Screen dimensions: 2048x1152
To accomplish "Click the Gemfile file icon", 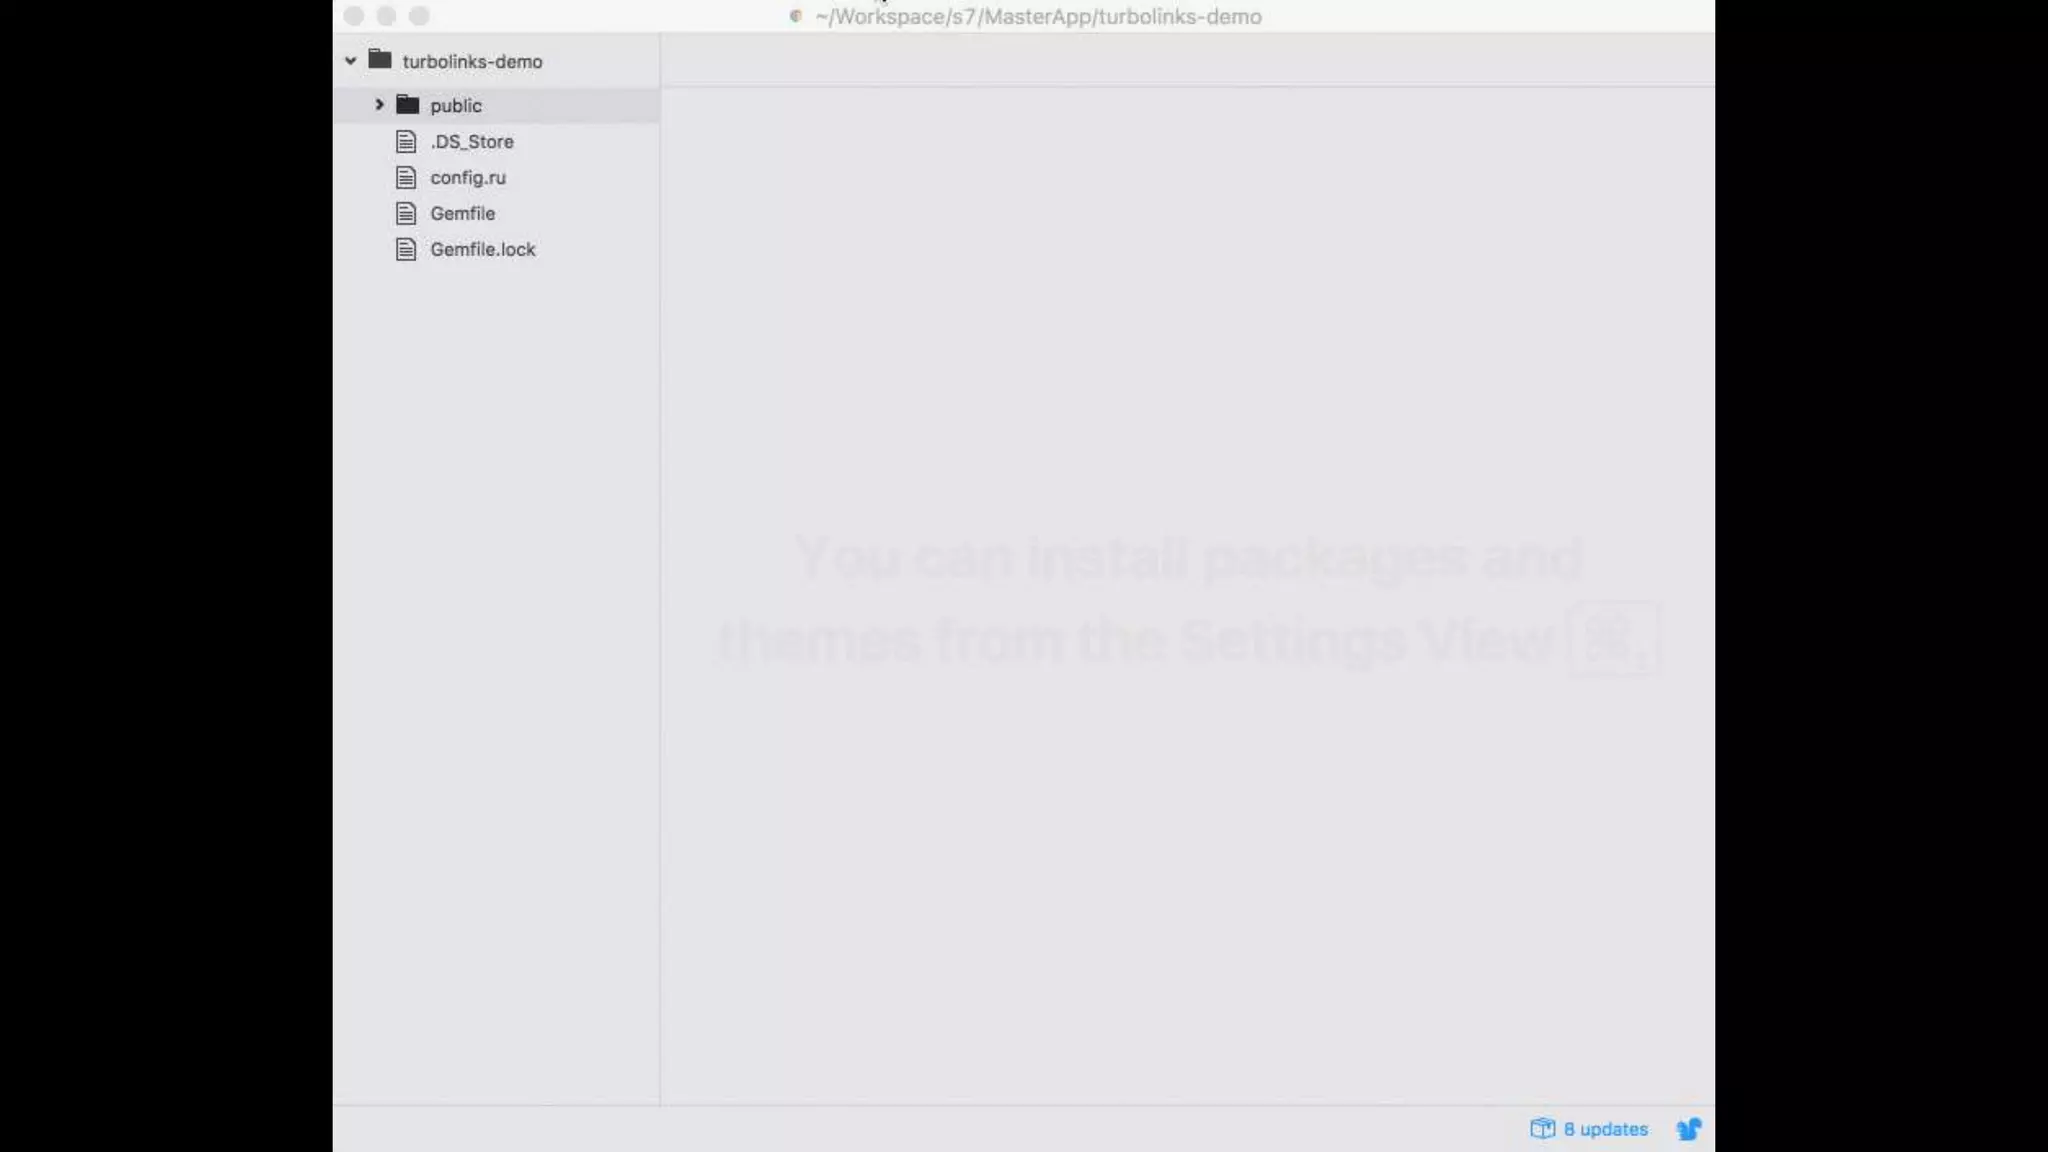I will pos(406,214).
